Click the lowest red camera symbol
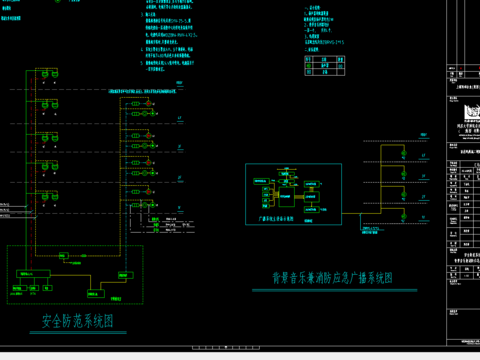The height and width of the screenshot is (360, 480). pos(149,192)
